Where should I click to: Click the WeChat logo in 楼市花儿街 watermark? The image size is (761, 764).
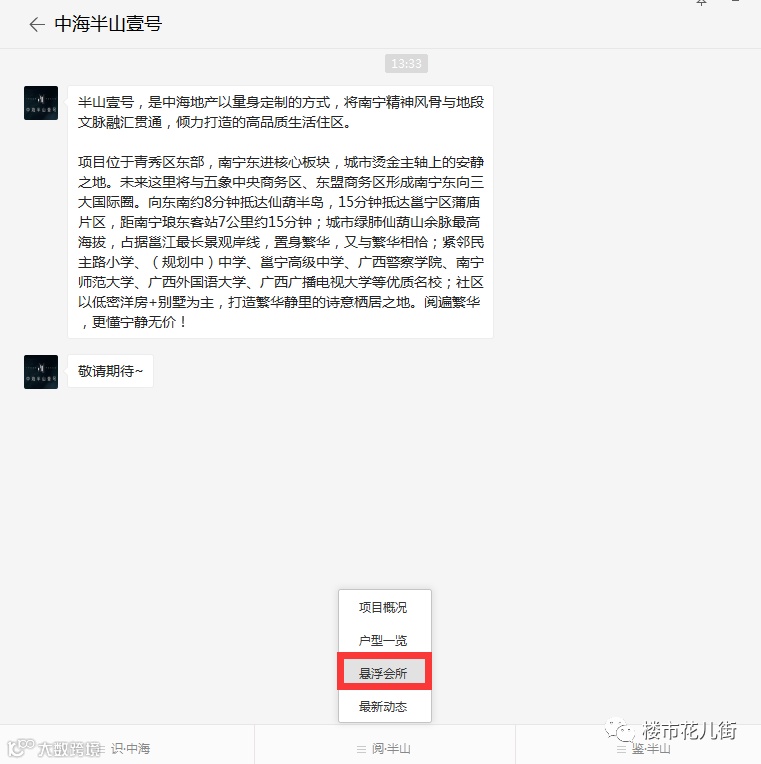point(620,730)
